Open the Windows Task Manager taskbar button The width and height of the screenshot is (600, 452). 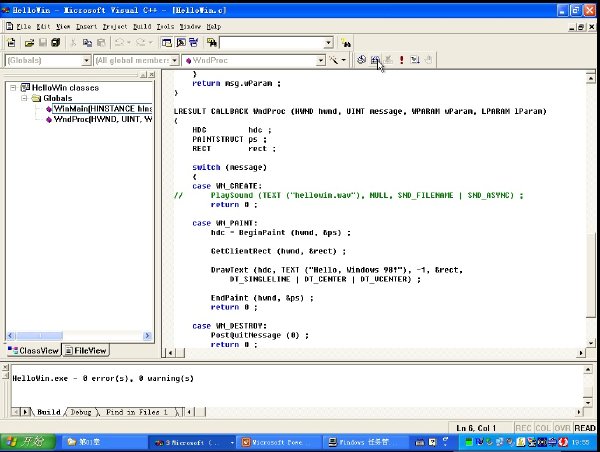point(364,442)
